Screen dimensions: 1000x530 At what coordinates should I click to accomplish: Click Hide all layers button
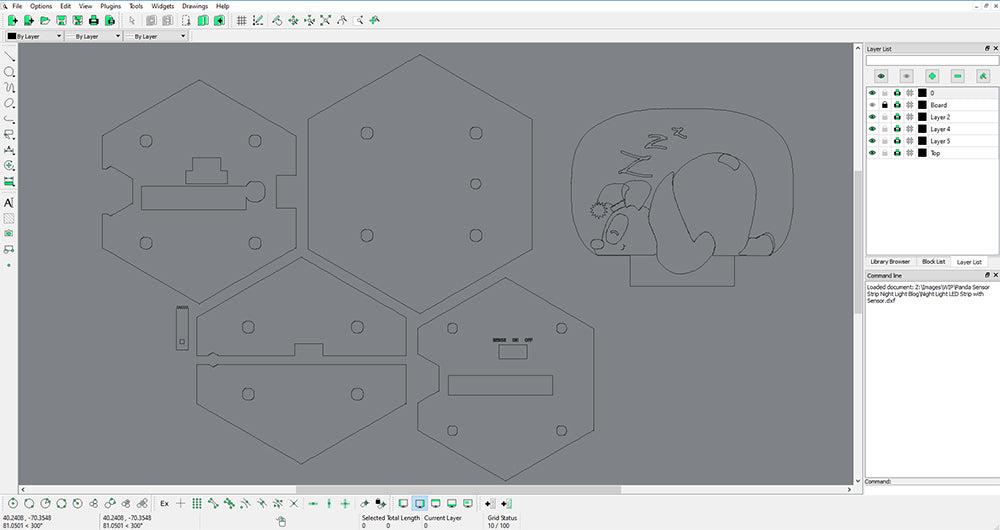(x=906, y=77)
